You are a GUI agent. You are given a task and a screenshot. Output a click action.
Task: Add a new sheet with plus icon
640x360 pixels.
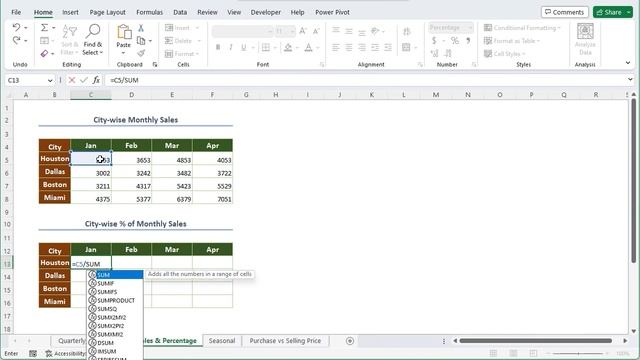click(350, 341)
